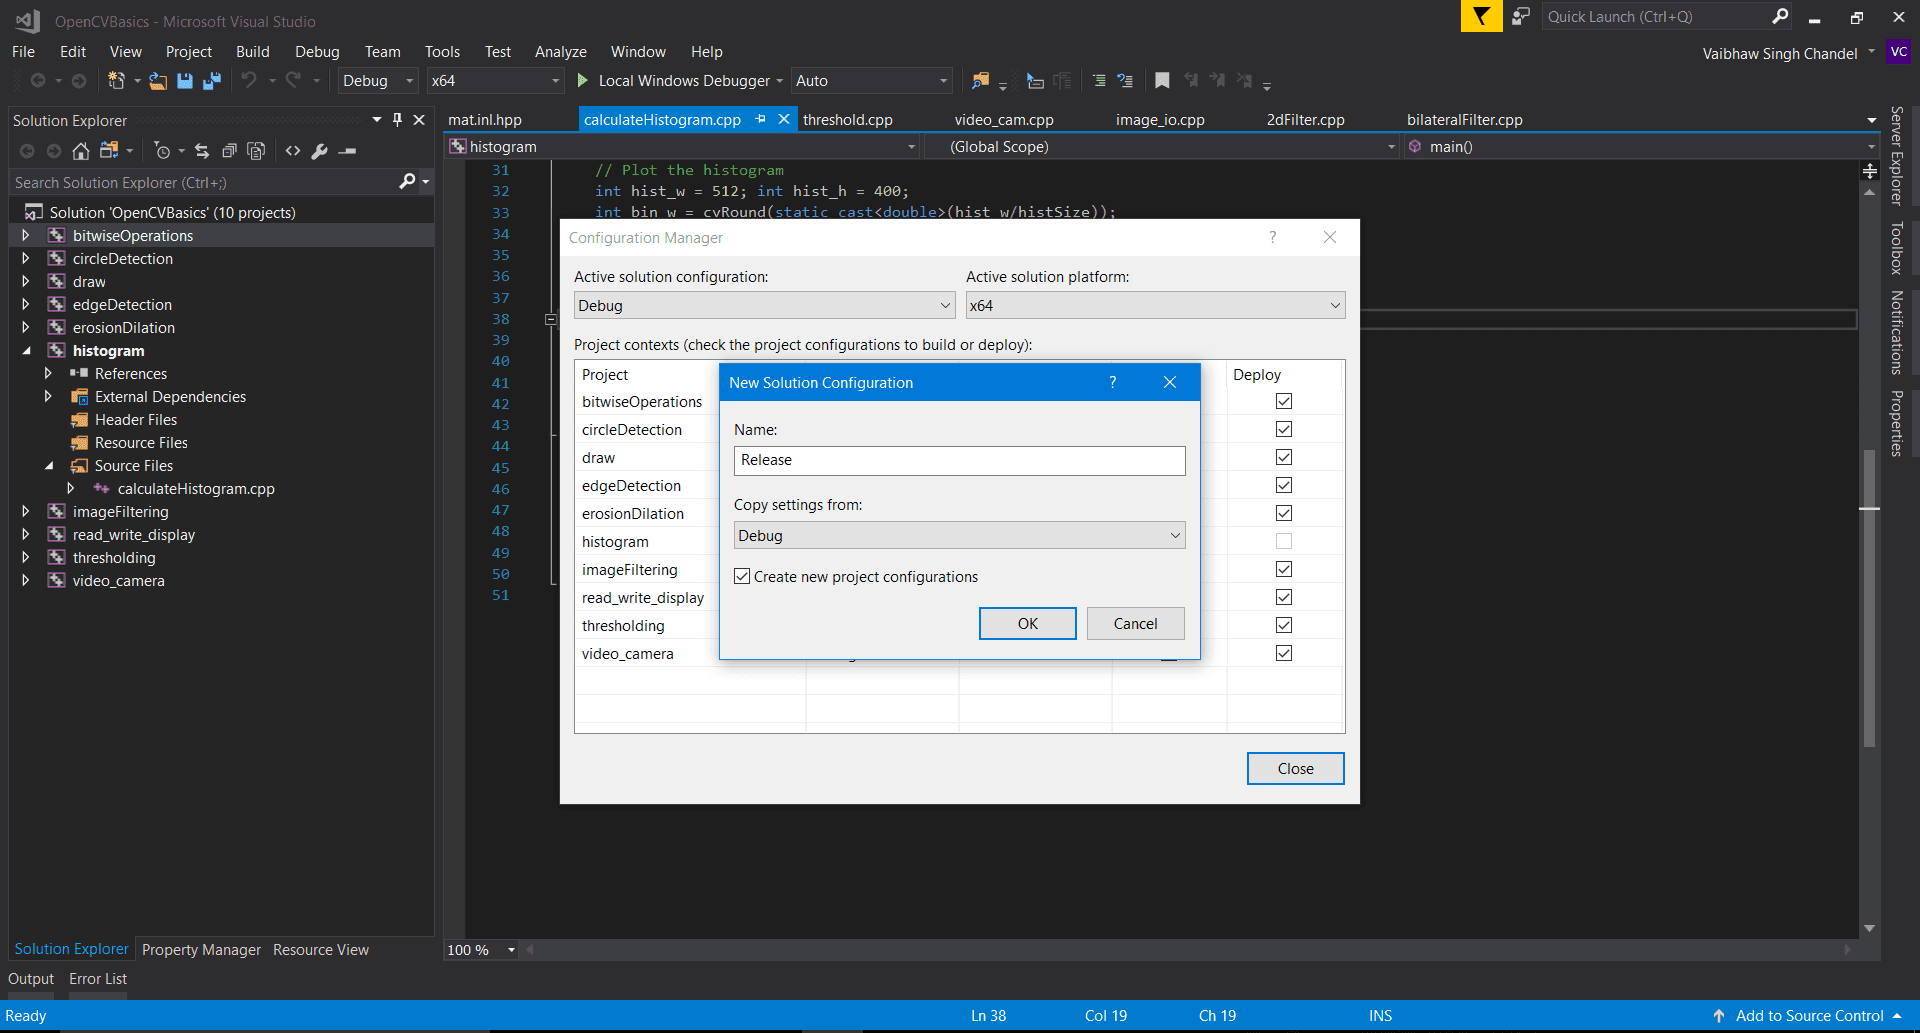Toggle Create new project configurations checkbox
The height and width of the screenshot is (1033, 1920).
[x=742, y=577]
